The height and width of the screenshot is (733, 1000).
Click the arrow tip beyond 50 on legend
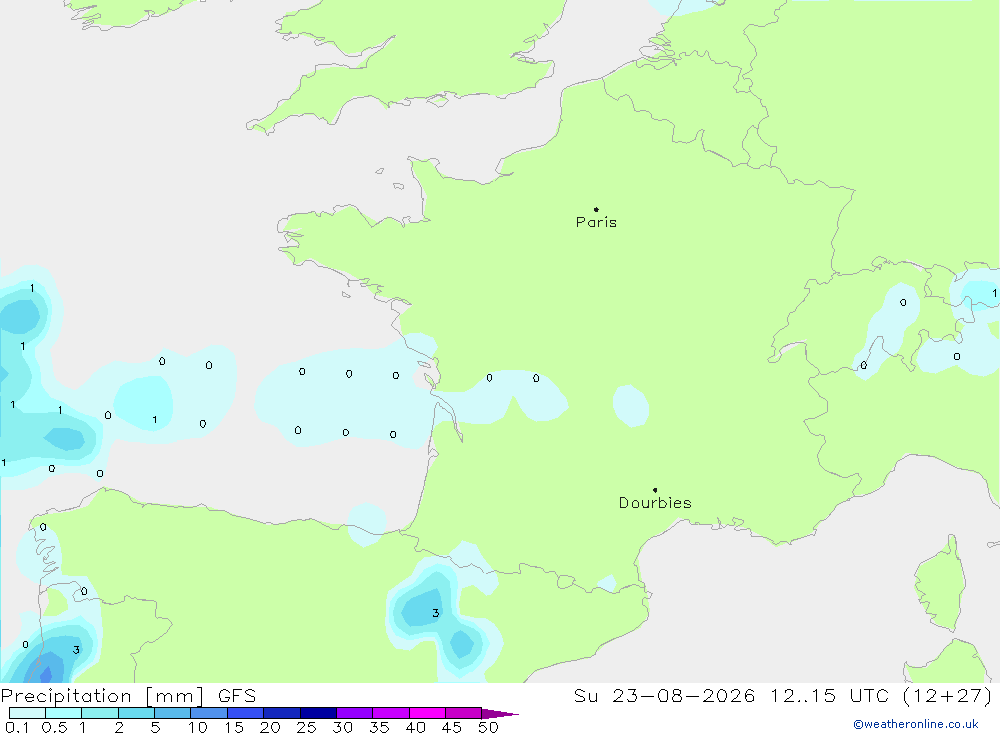[x=500, y=714]
